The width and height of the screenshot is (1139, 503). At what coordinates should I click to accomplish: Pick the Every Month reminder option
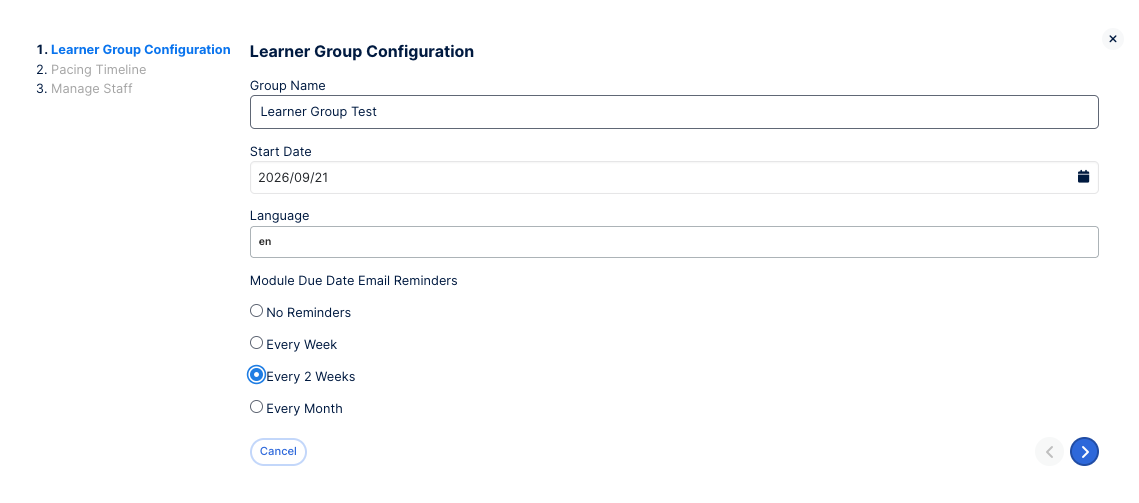click(256, 407)
